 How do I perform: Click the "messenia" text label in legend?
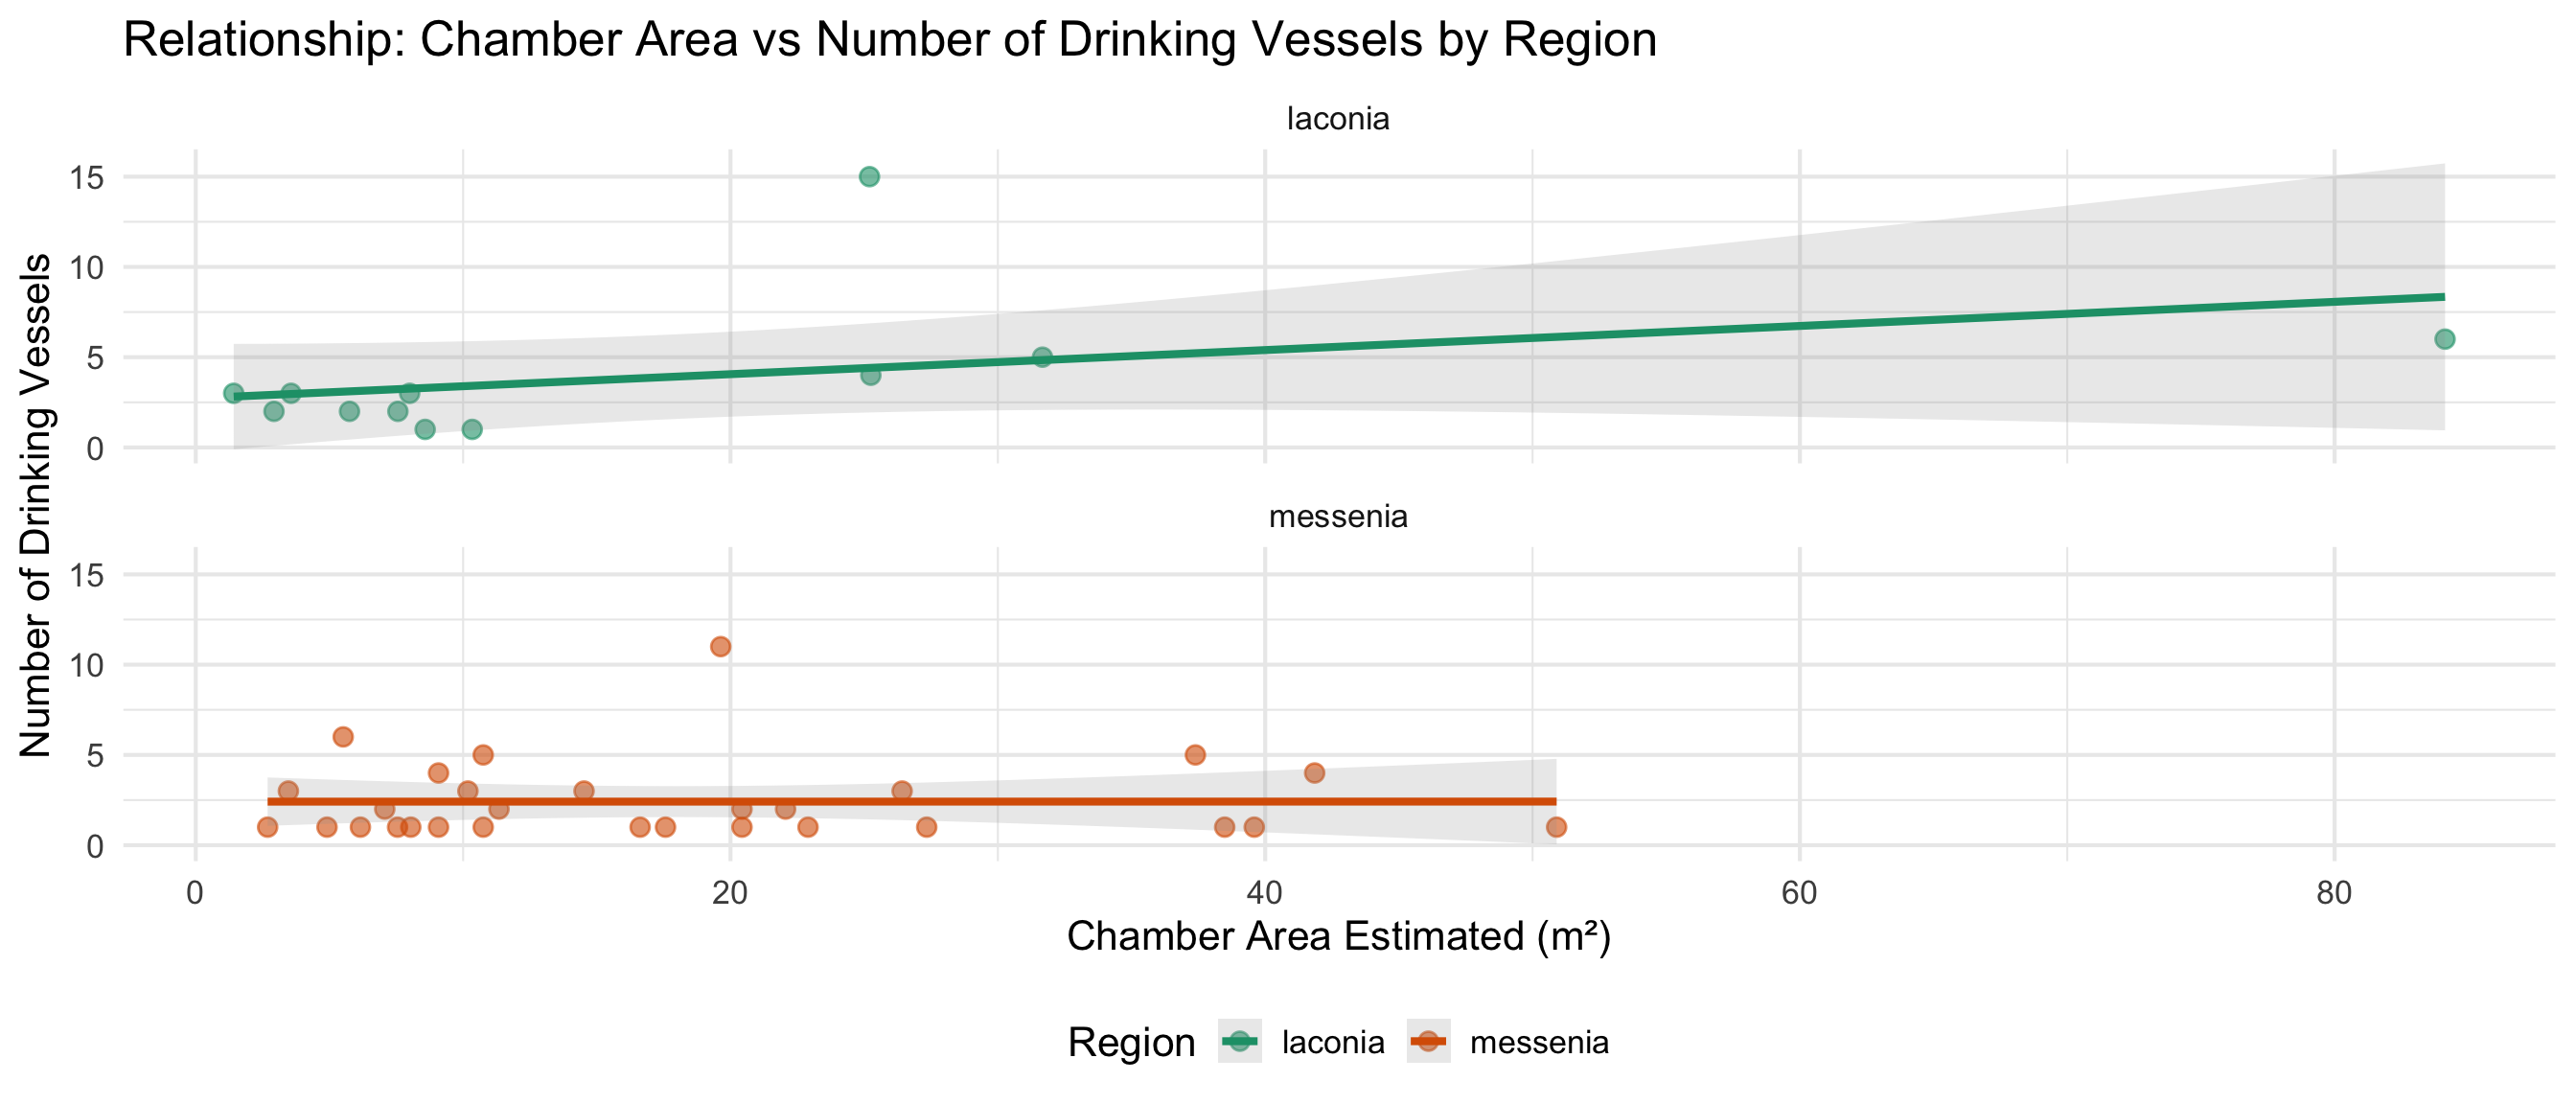pyautogui.click(x=1538, y=1042)
